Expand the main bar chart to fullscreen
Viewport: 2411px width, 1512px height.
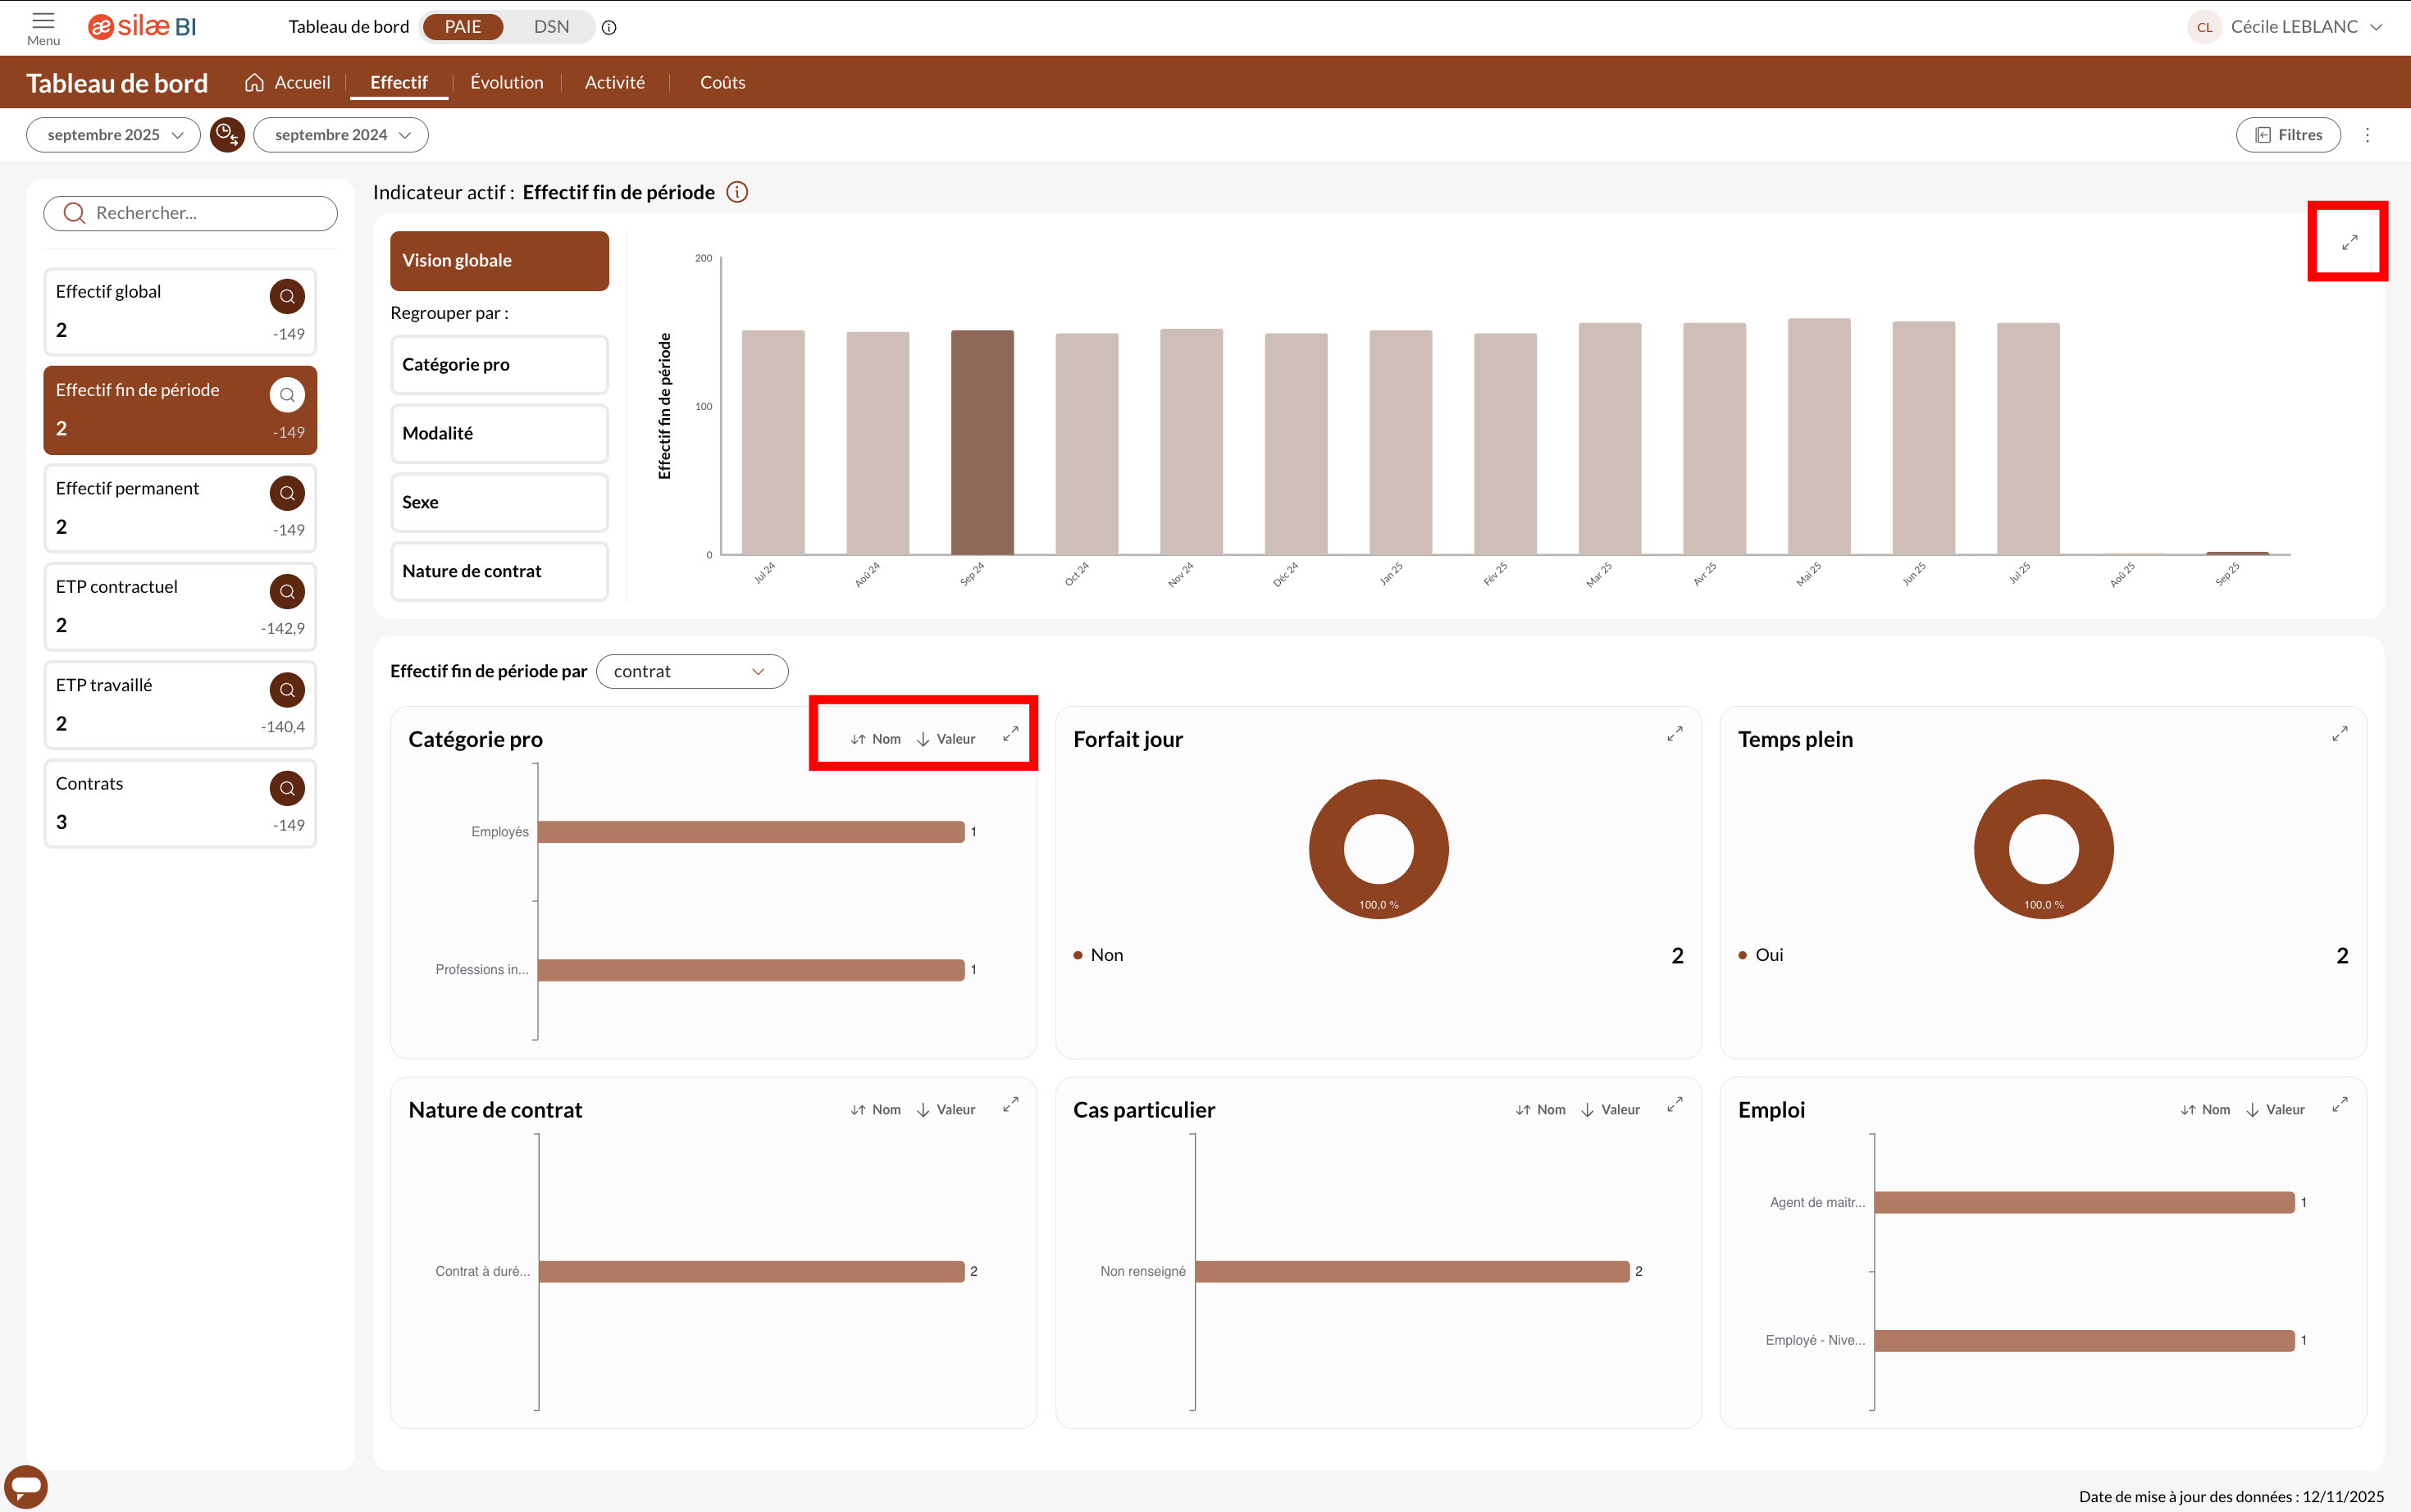(2349, 242)
